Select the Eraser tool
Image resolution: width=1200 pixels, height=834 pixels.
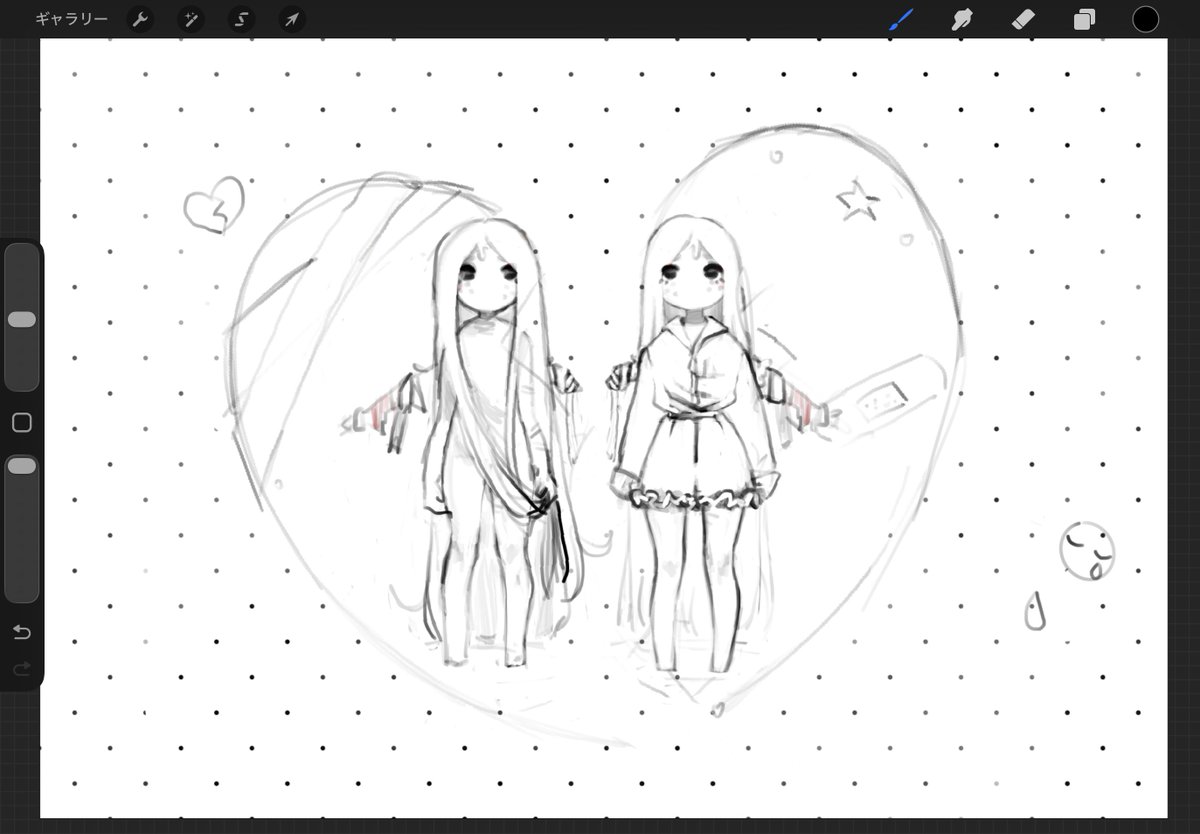coord(1023,19)
